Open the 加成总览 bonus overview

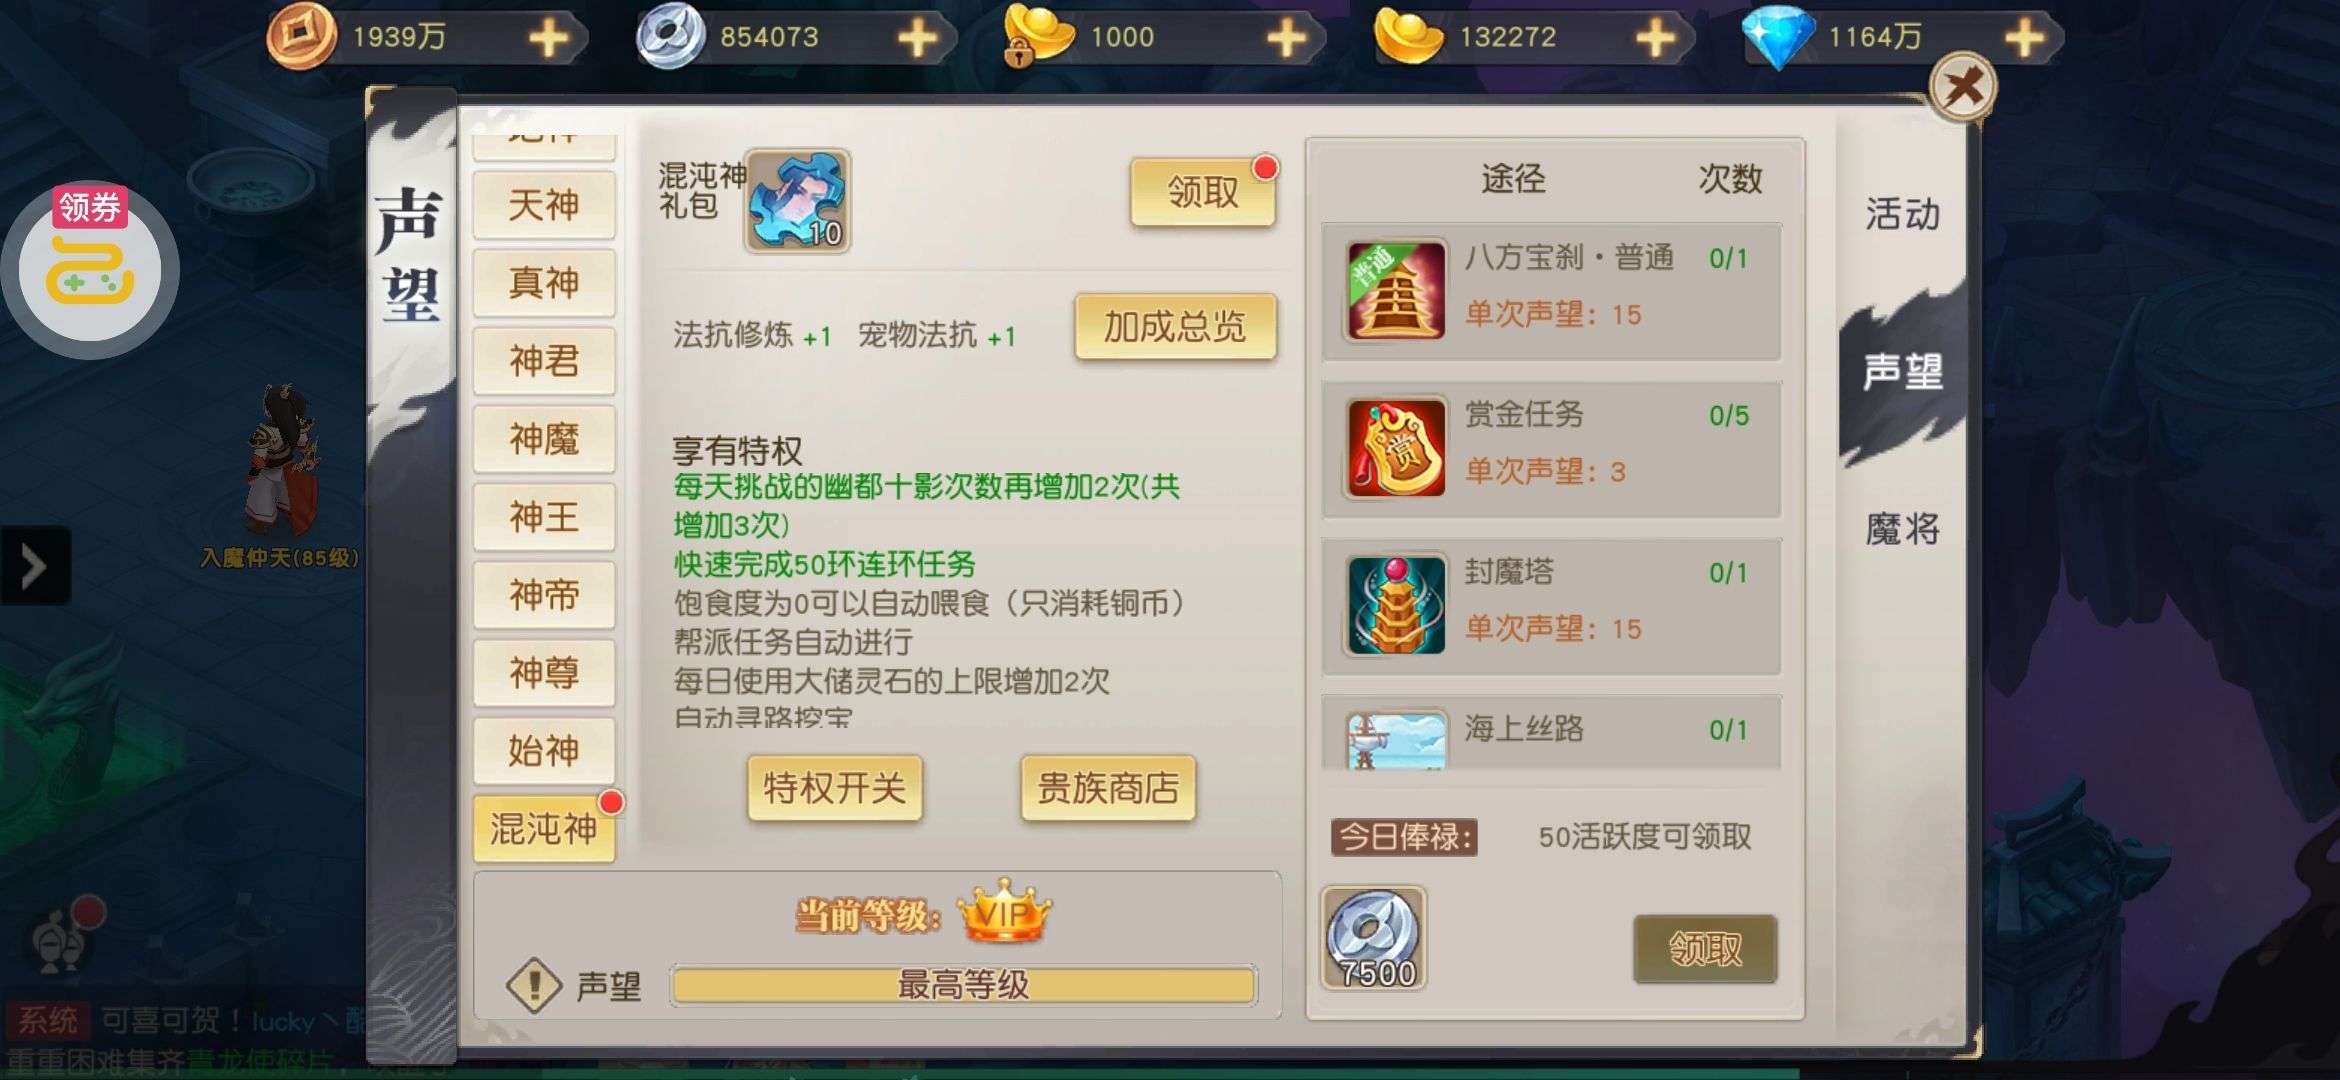(x=1175, y=326)
